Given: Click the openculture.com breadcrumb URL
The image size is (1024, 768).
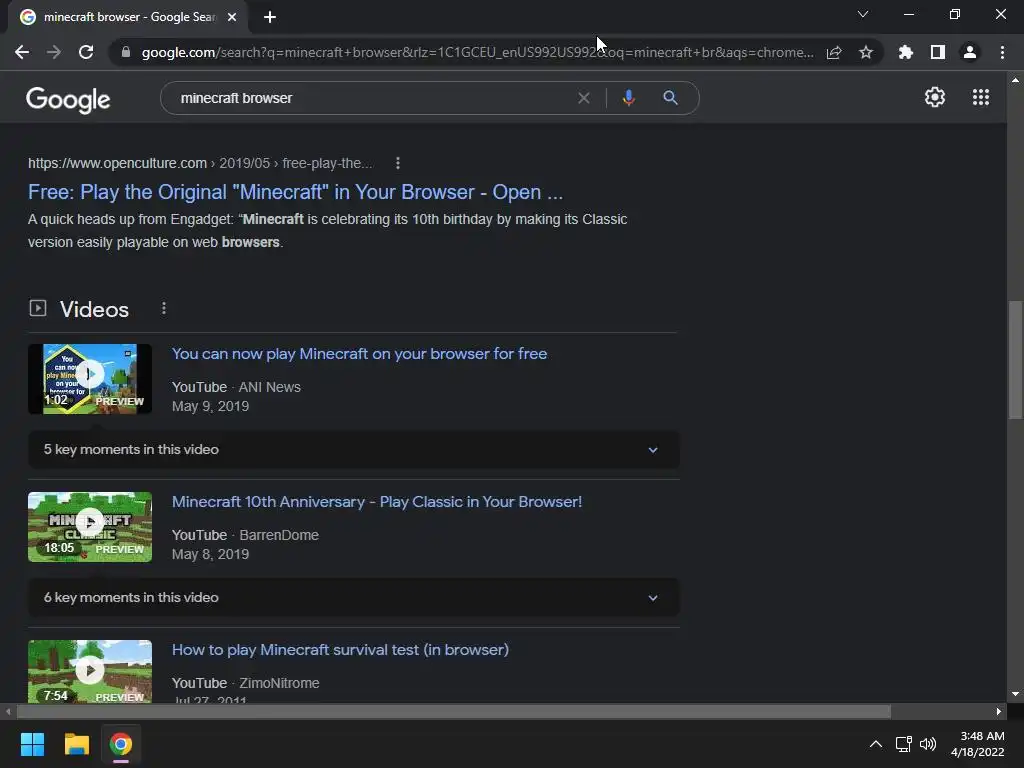Looking at the screenshot, I should click(x=200, y=163).
